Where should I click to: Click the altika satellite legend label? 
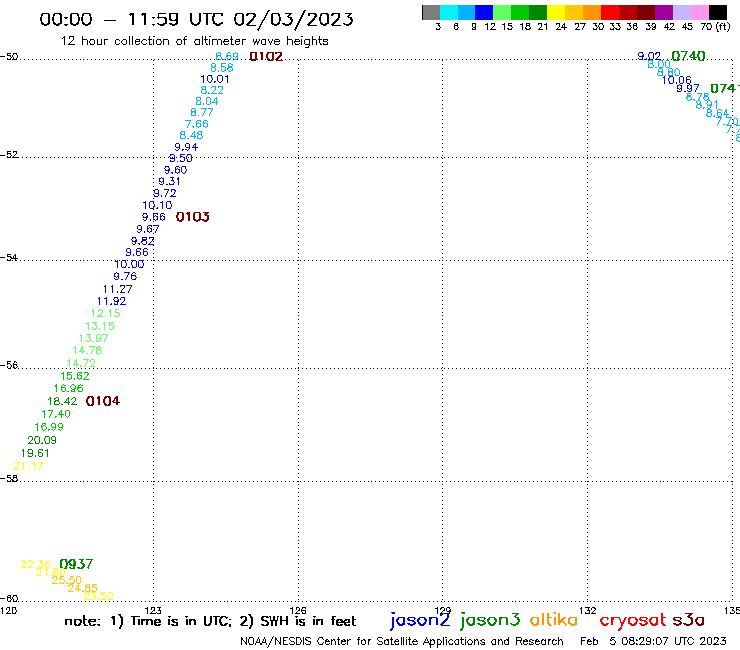554,620
